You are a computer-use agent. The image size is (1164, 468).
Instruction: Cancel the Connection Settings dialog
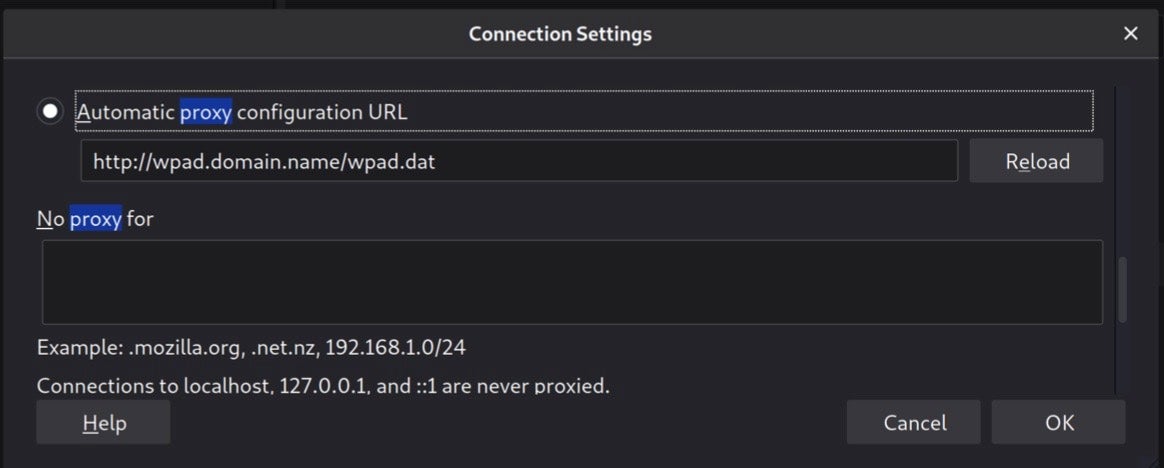coord(913,422)
